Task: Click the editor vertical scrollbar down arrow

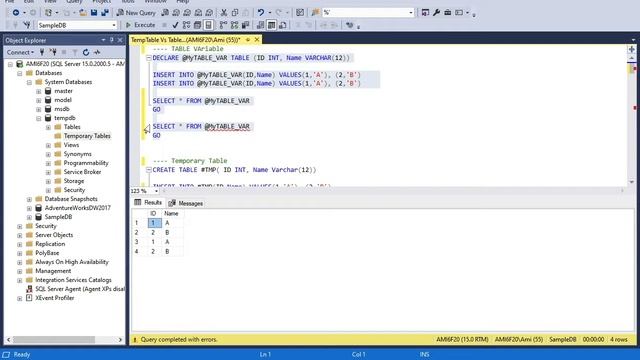Action: [x=631, y=182]
